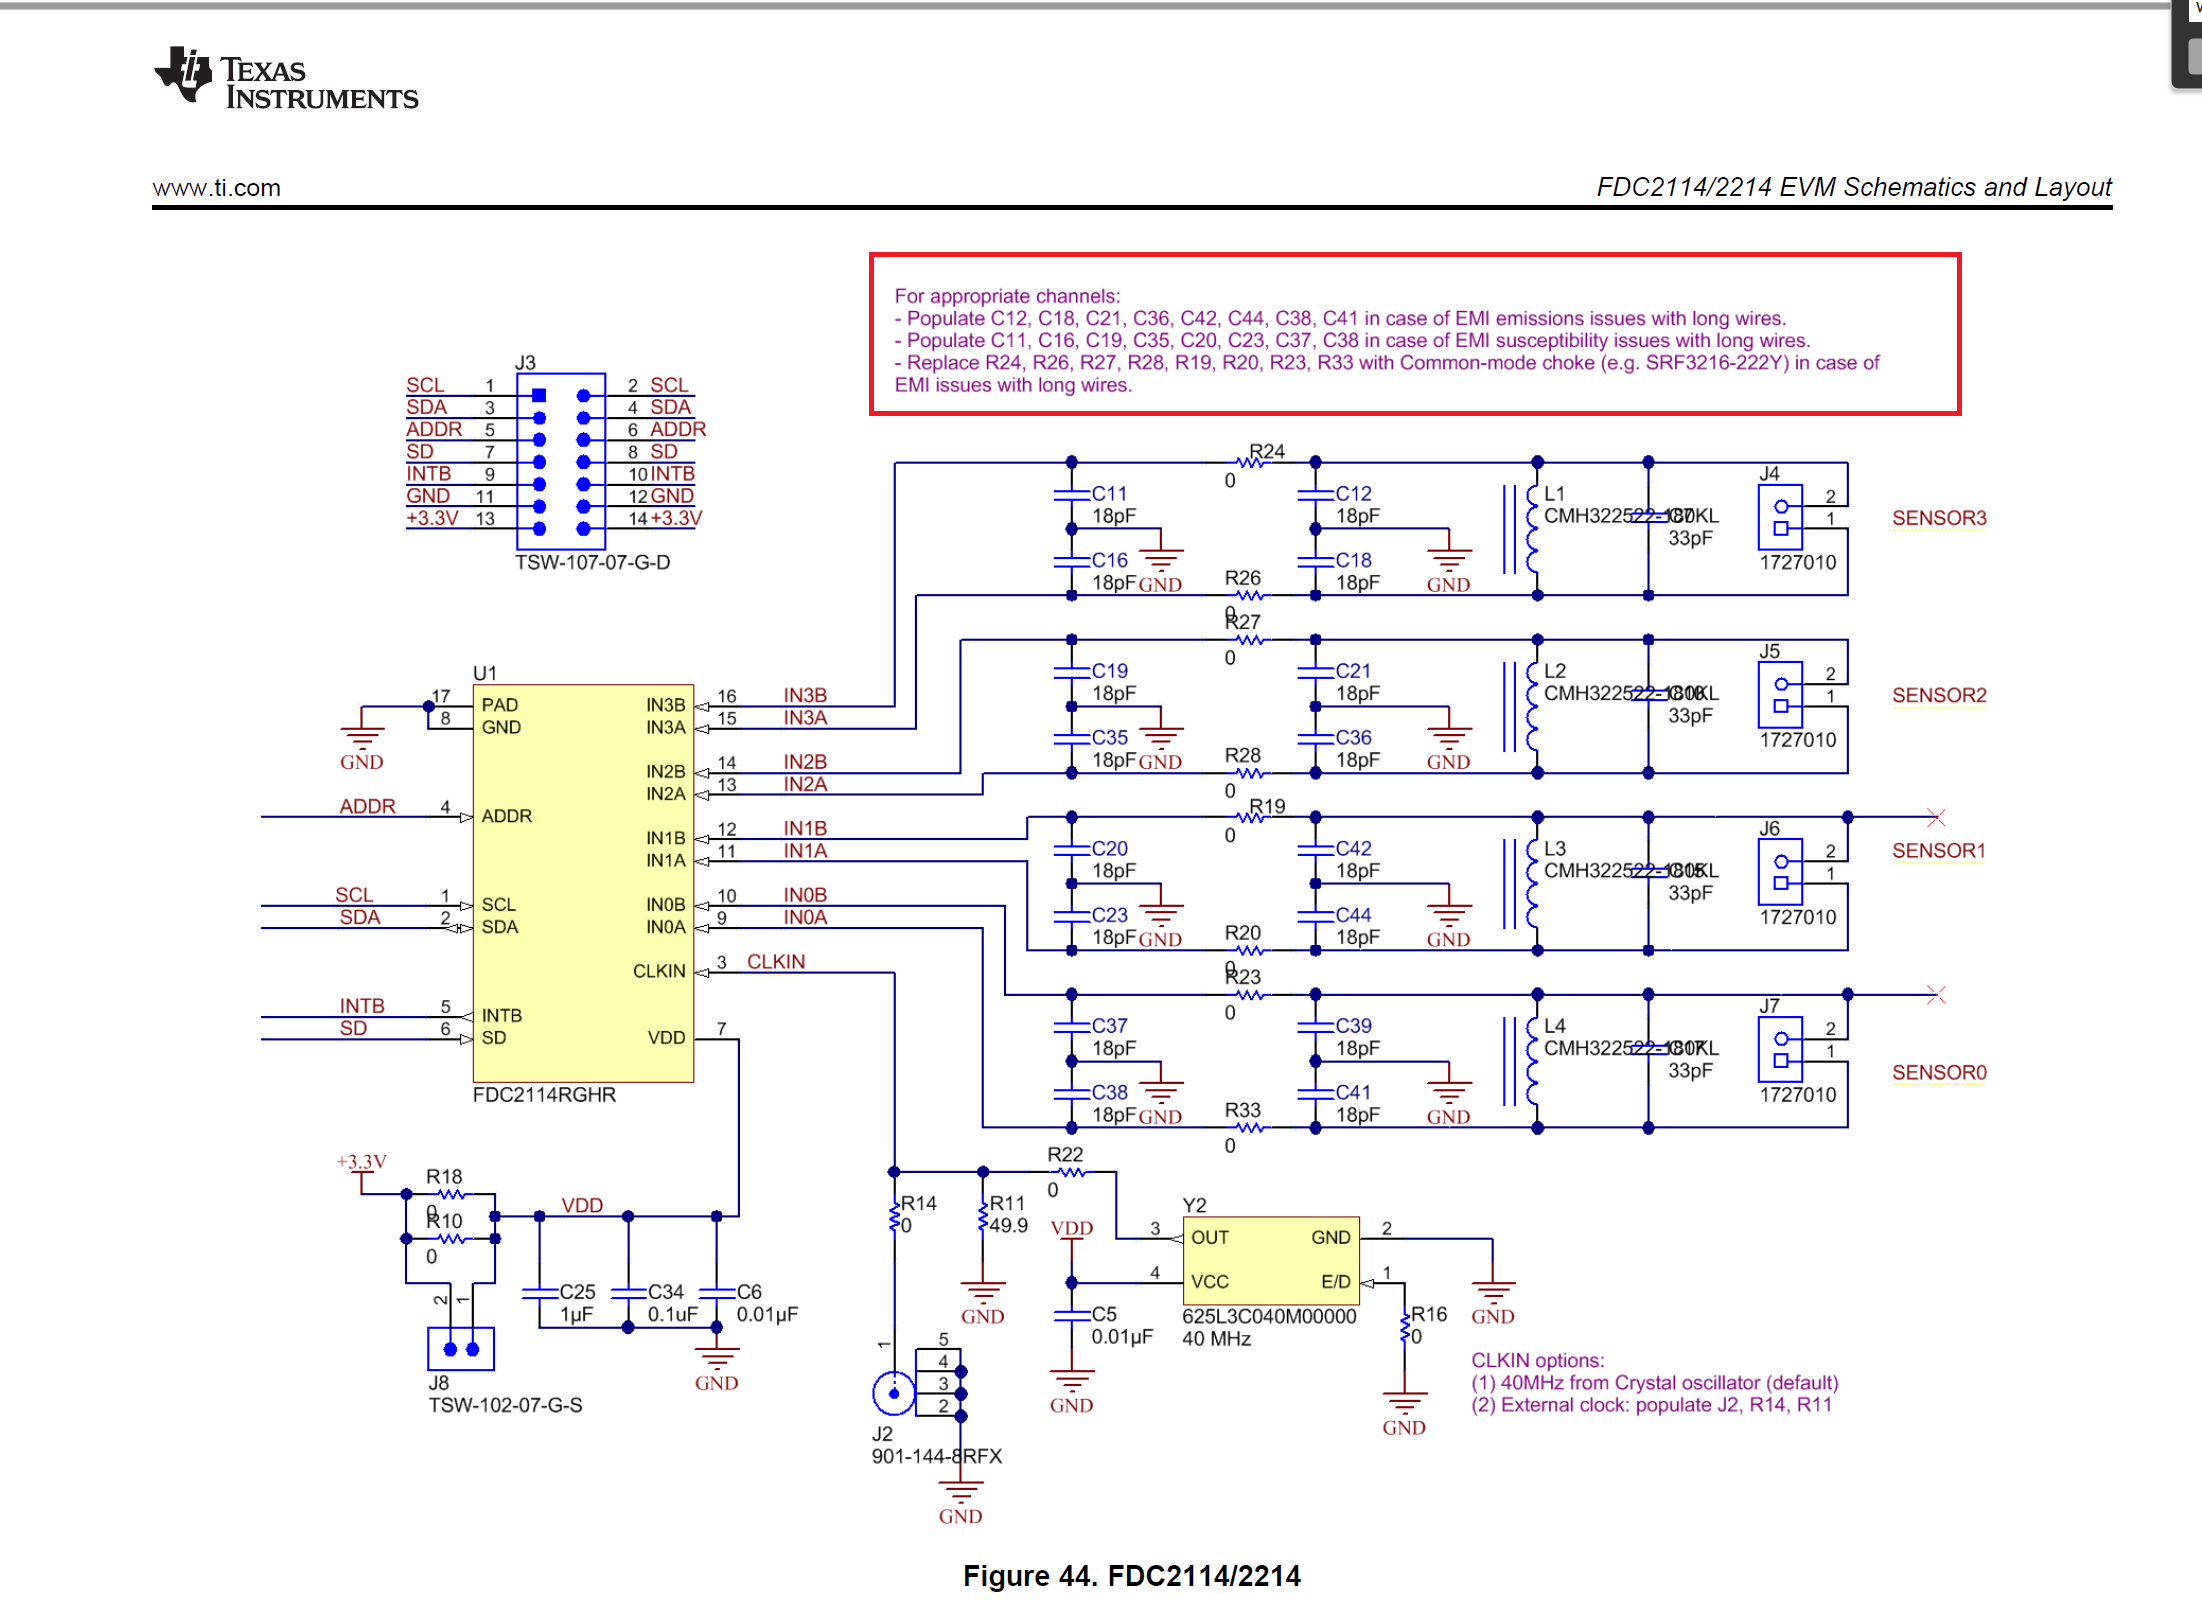Select the page header 'FDC2114/2214 EVM Schematics and Layout'
This screenshot has width=2202, height=1617.
point(1853,187)
